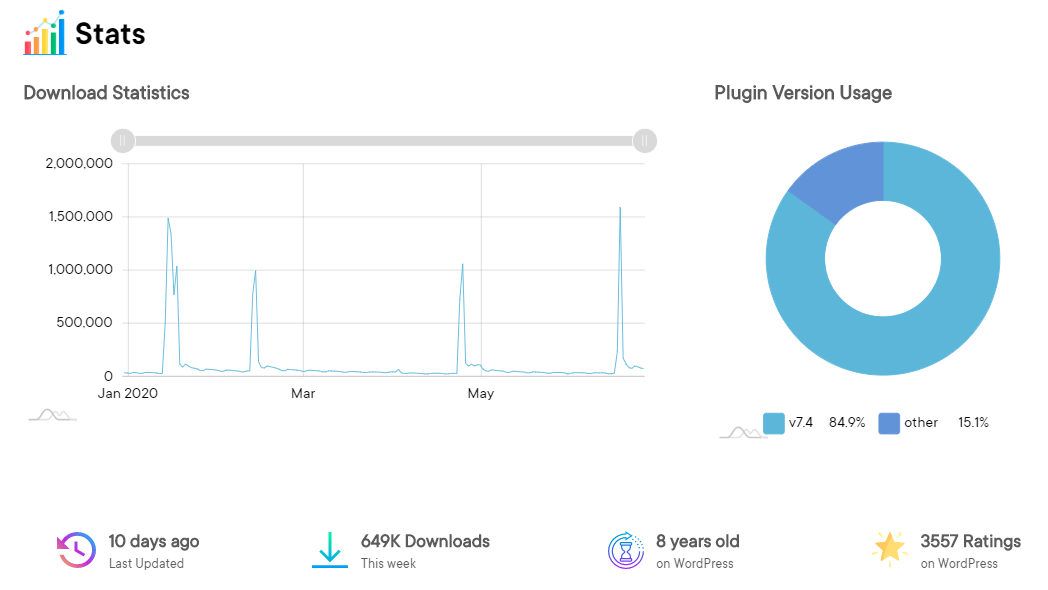Screen dimensions: 1048x590
Task: Click the gray range scrollbar track
Action: point(384,141)
